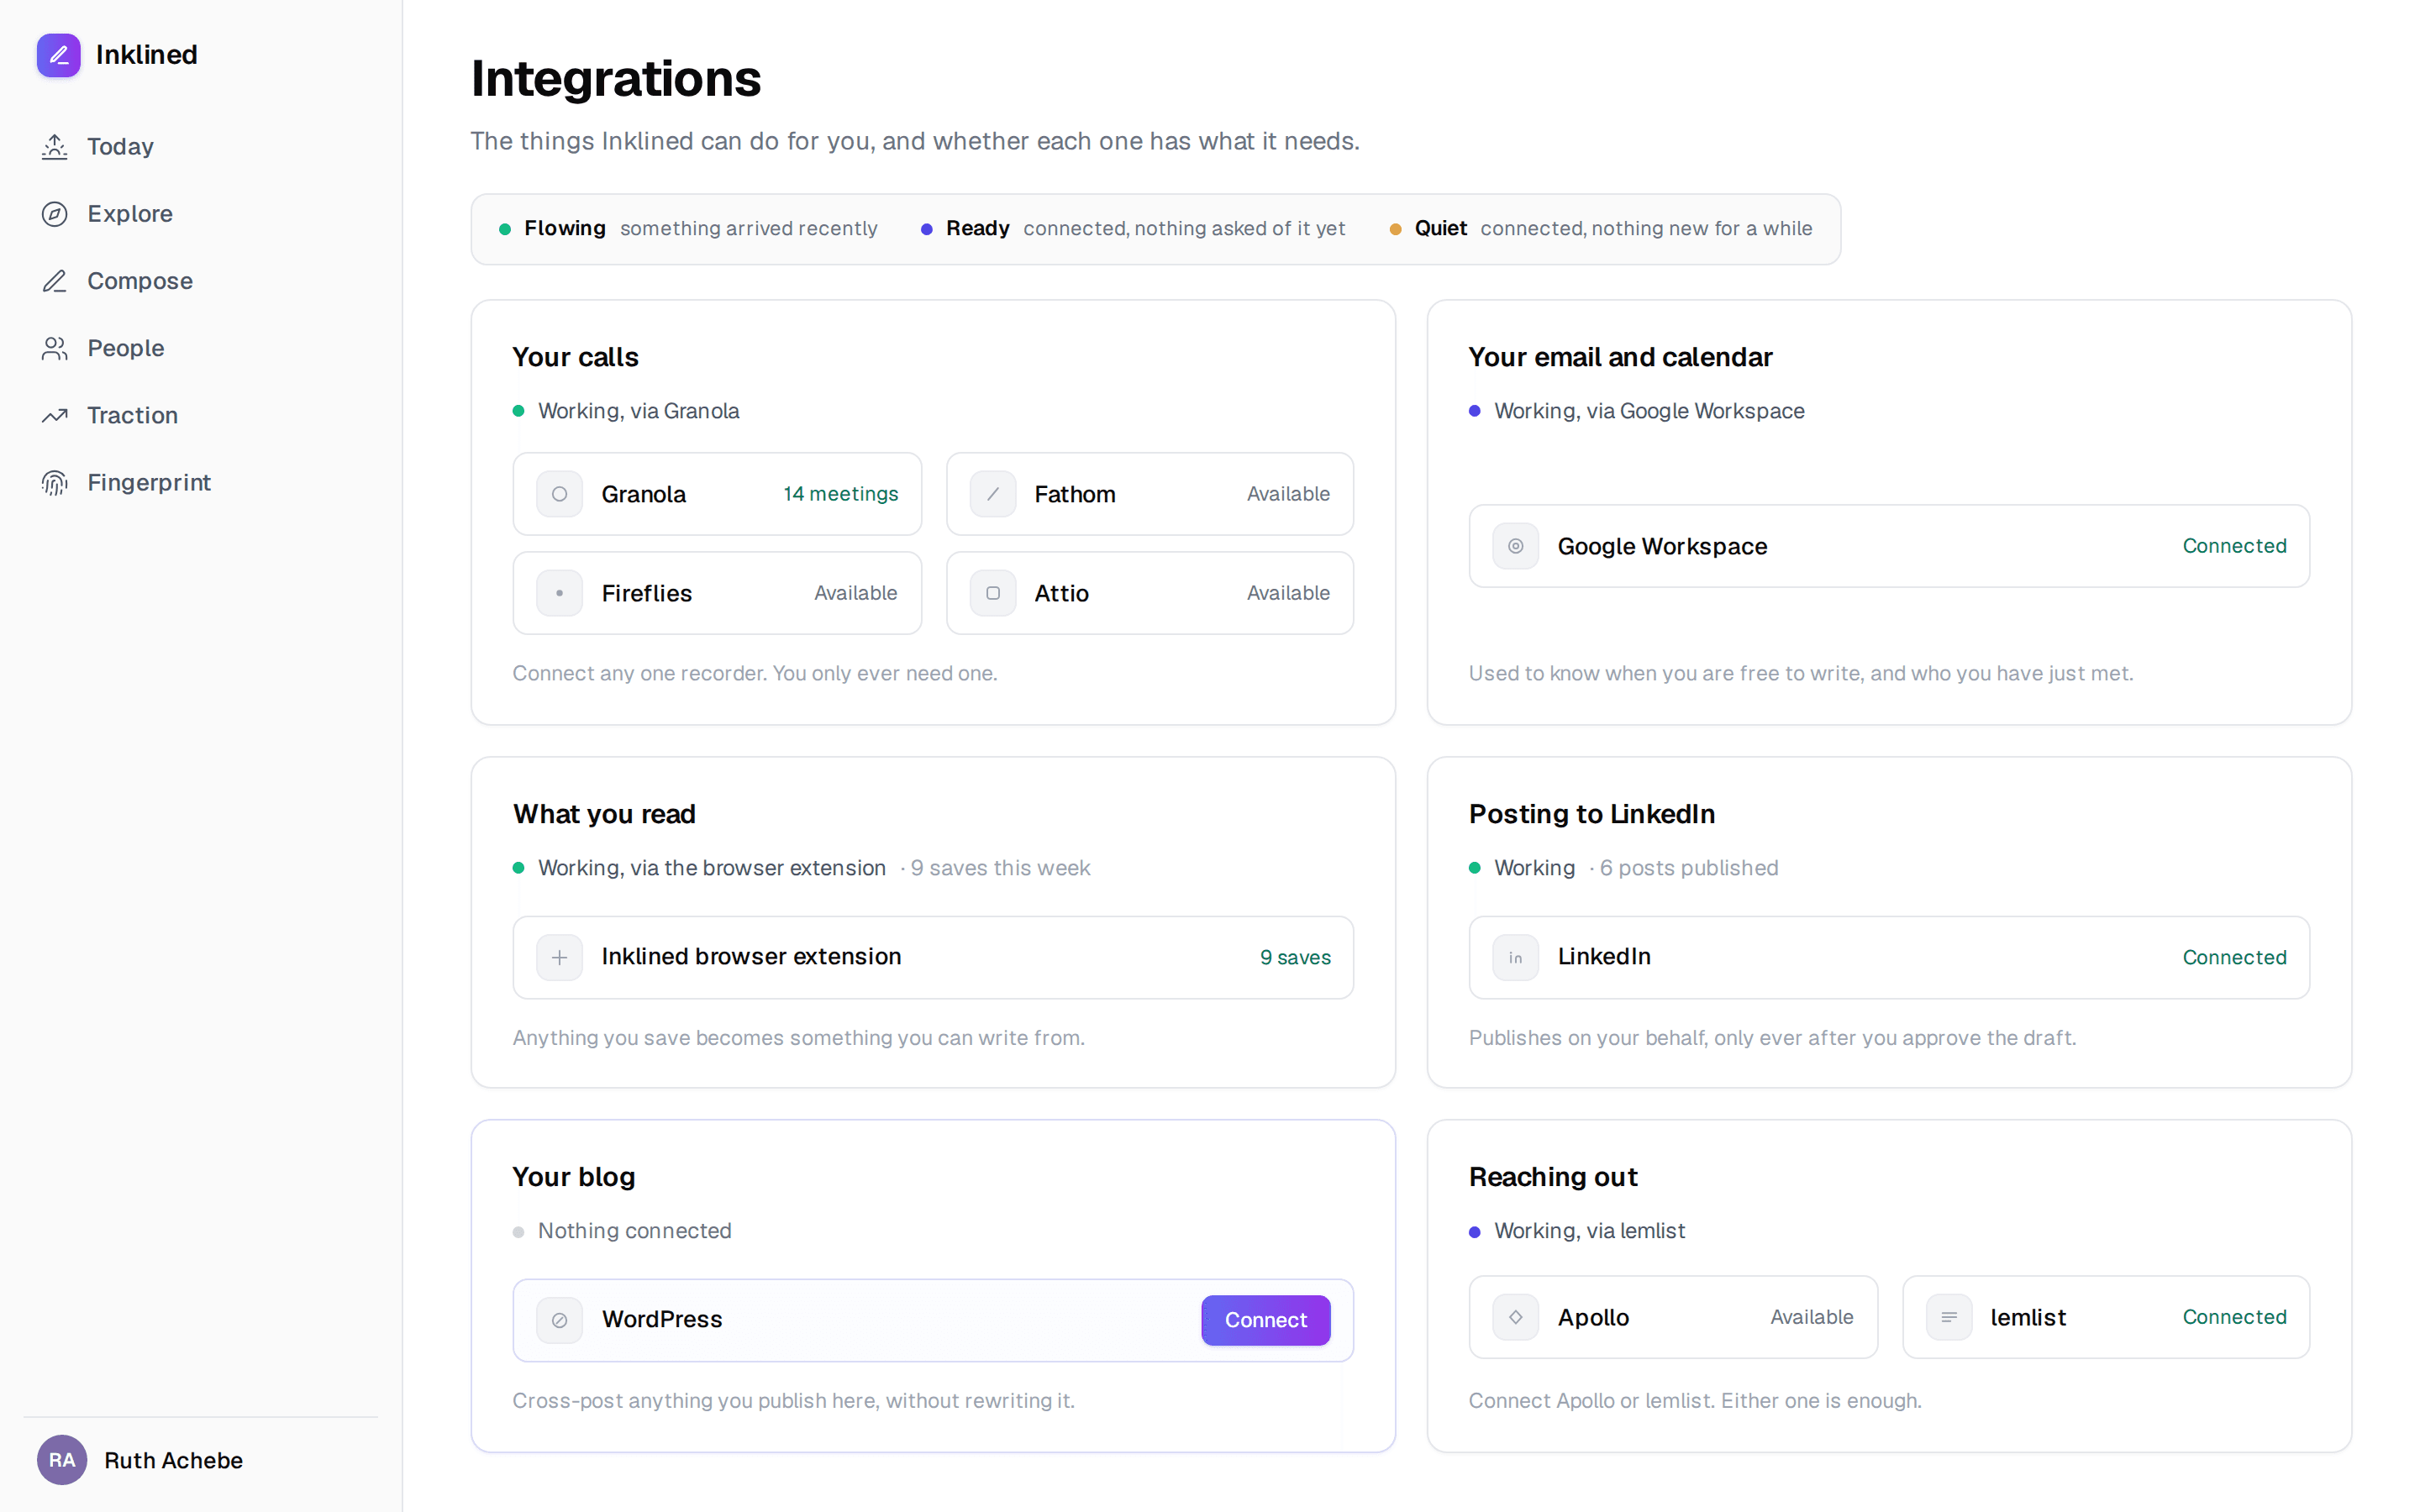
Task: Click the 'What you read' heading
Action: pyautogui.click(x=604, y=814)
